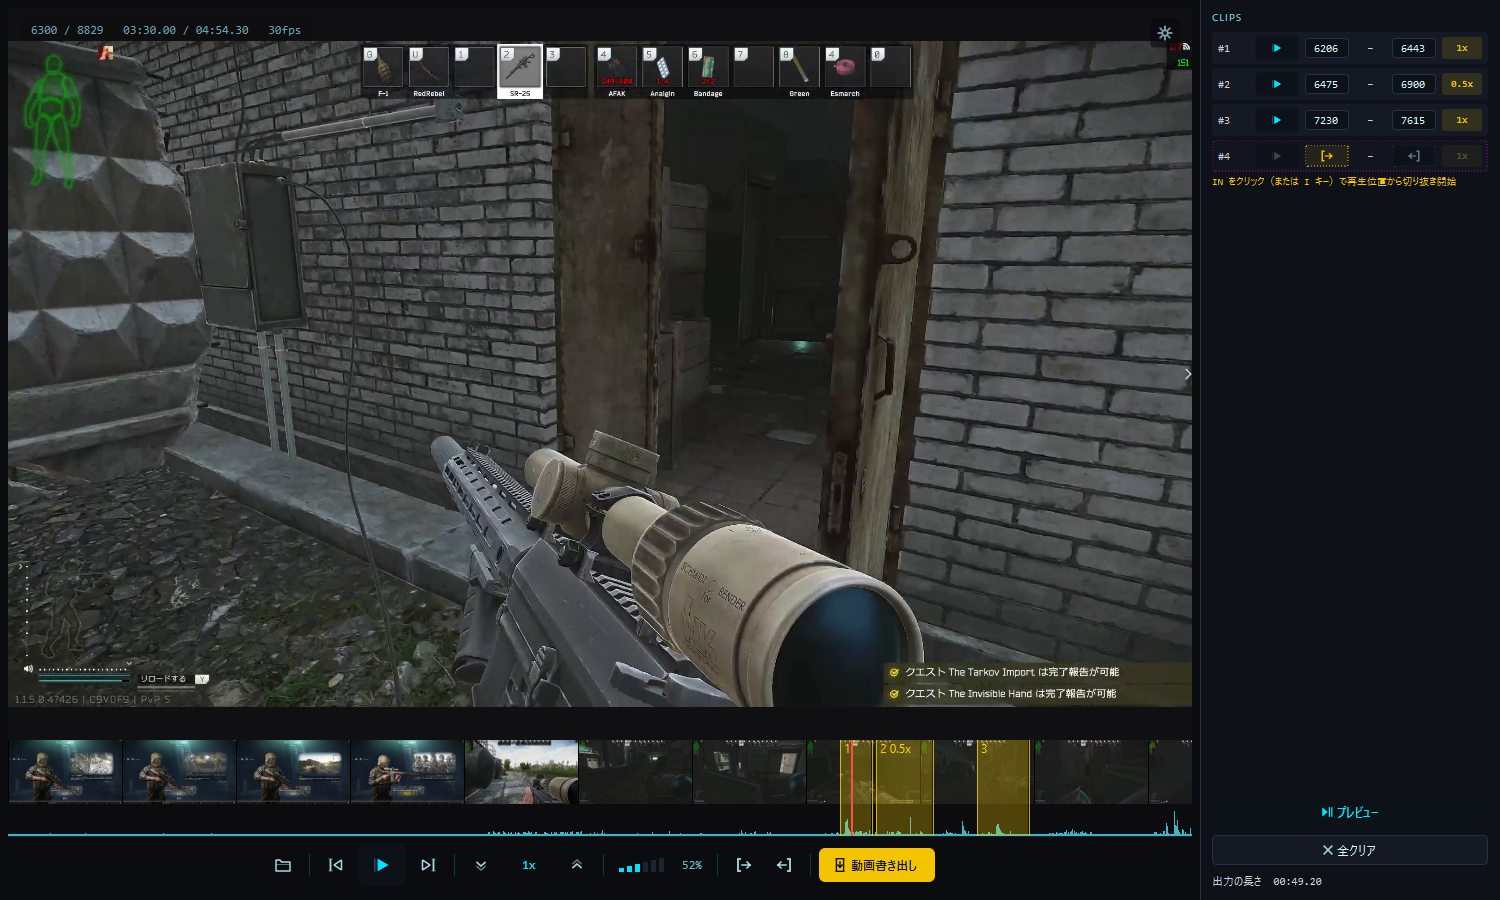
Task: Toggle the brightness sun icon above the preview
Action: 1165,33
